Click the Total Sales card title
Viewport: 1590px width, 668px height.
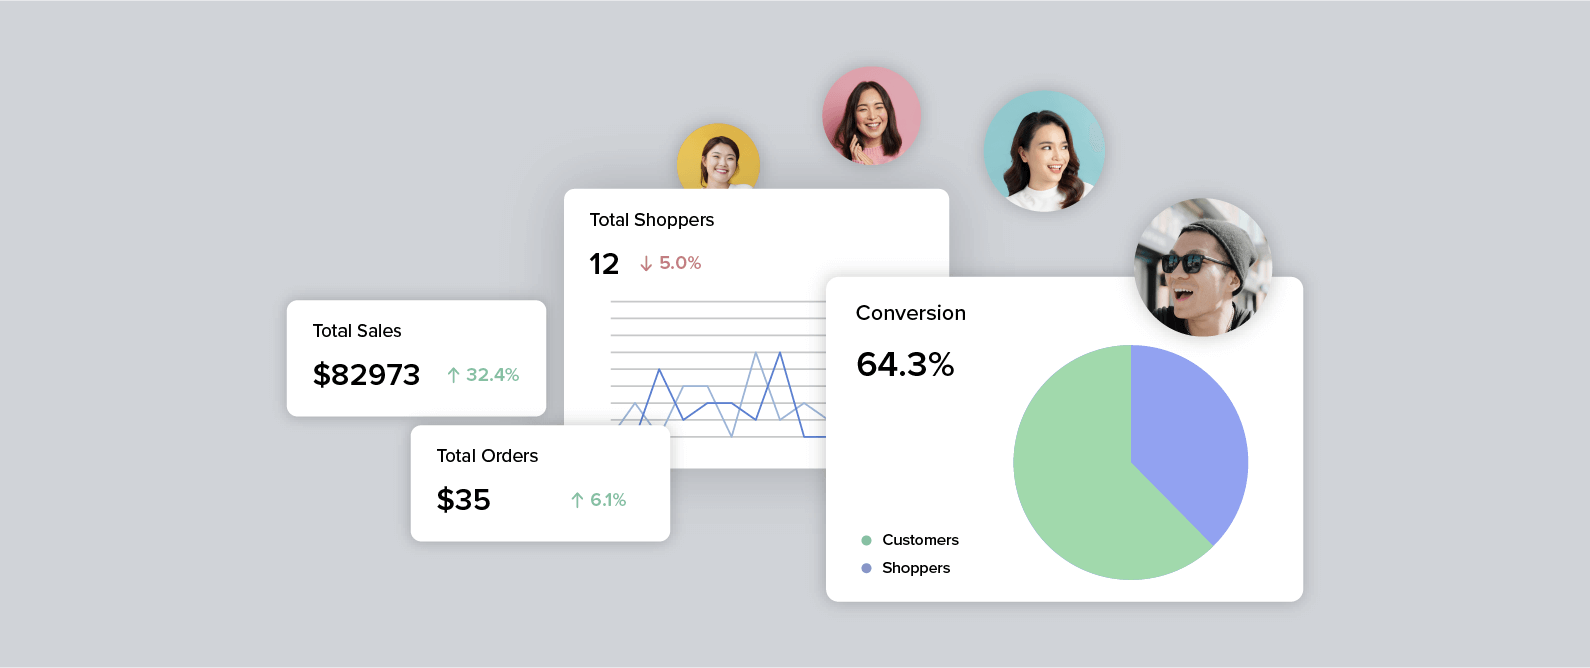[357, 331]
